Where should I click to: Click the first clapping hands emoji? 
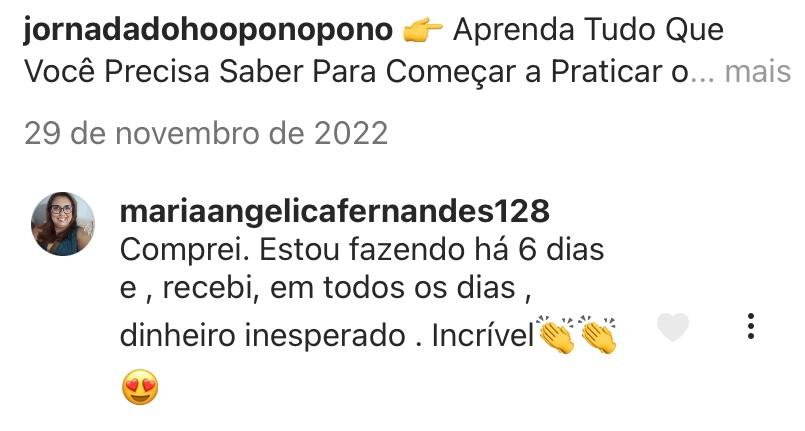tap(556, 335)
